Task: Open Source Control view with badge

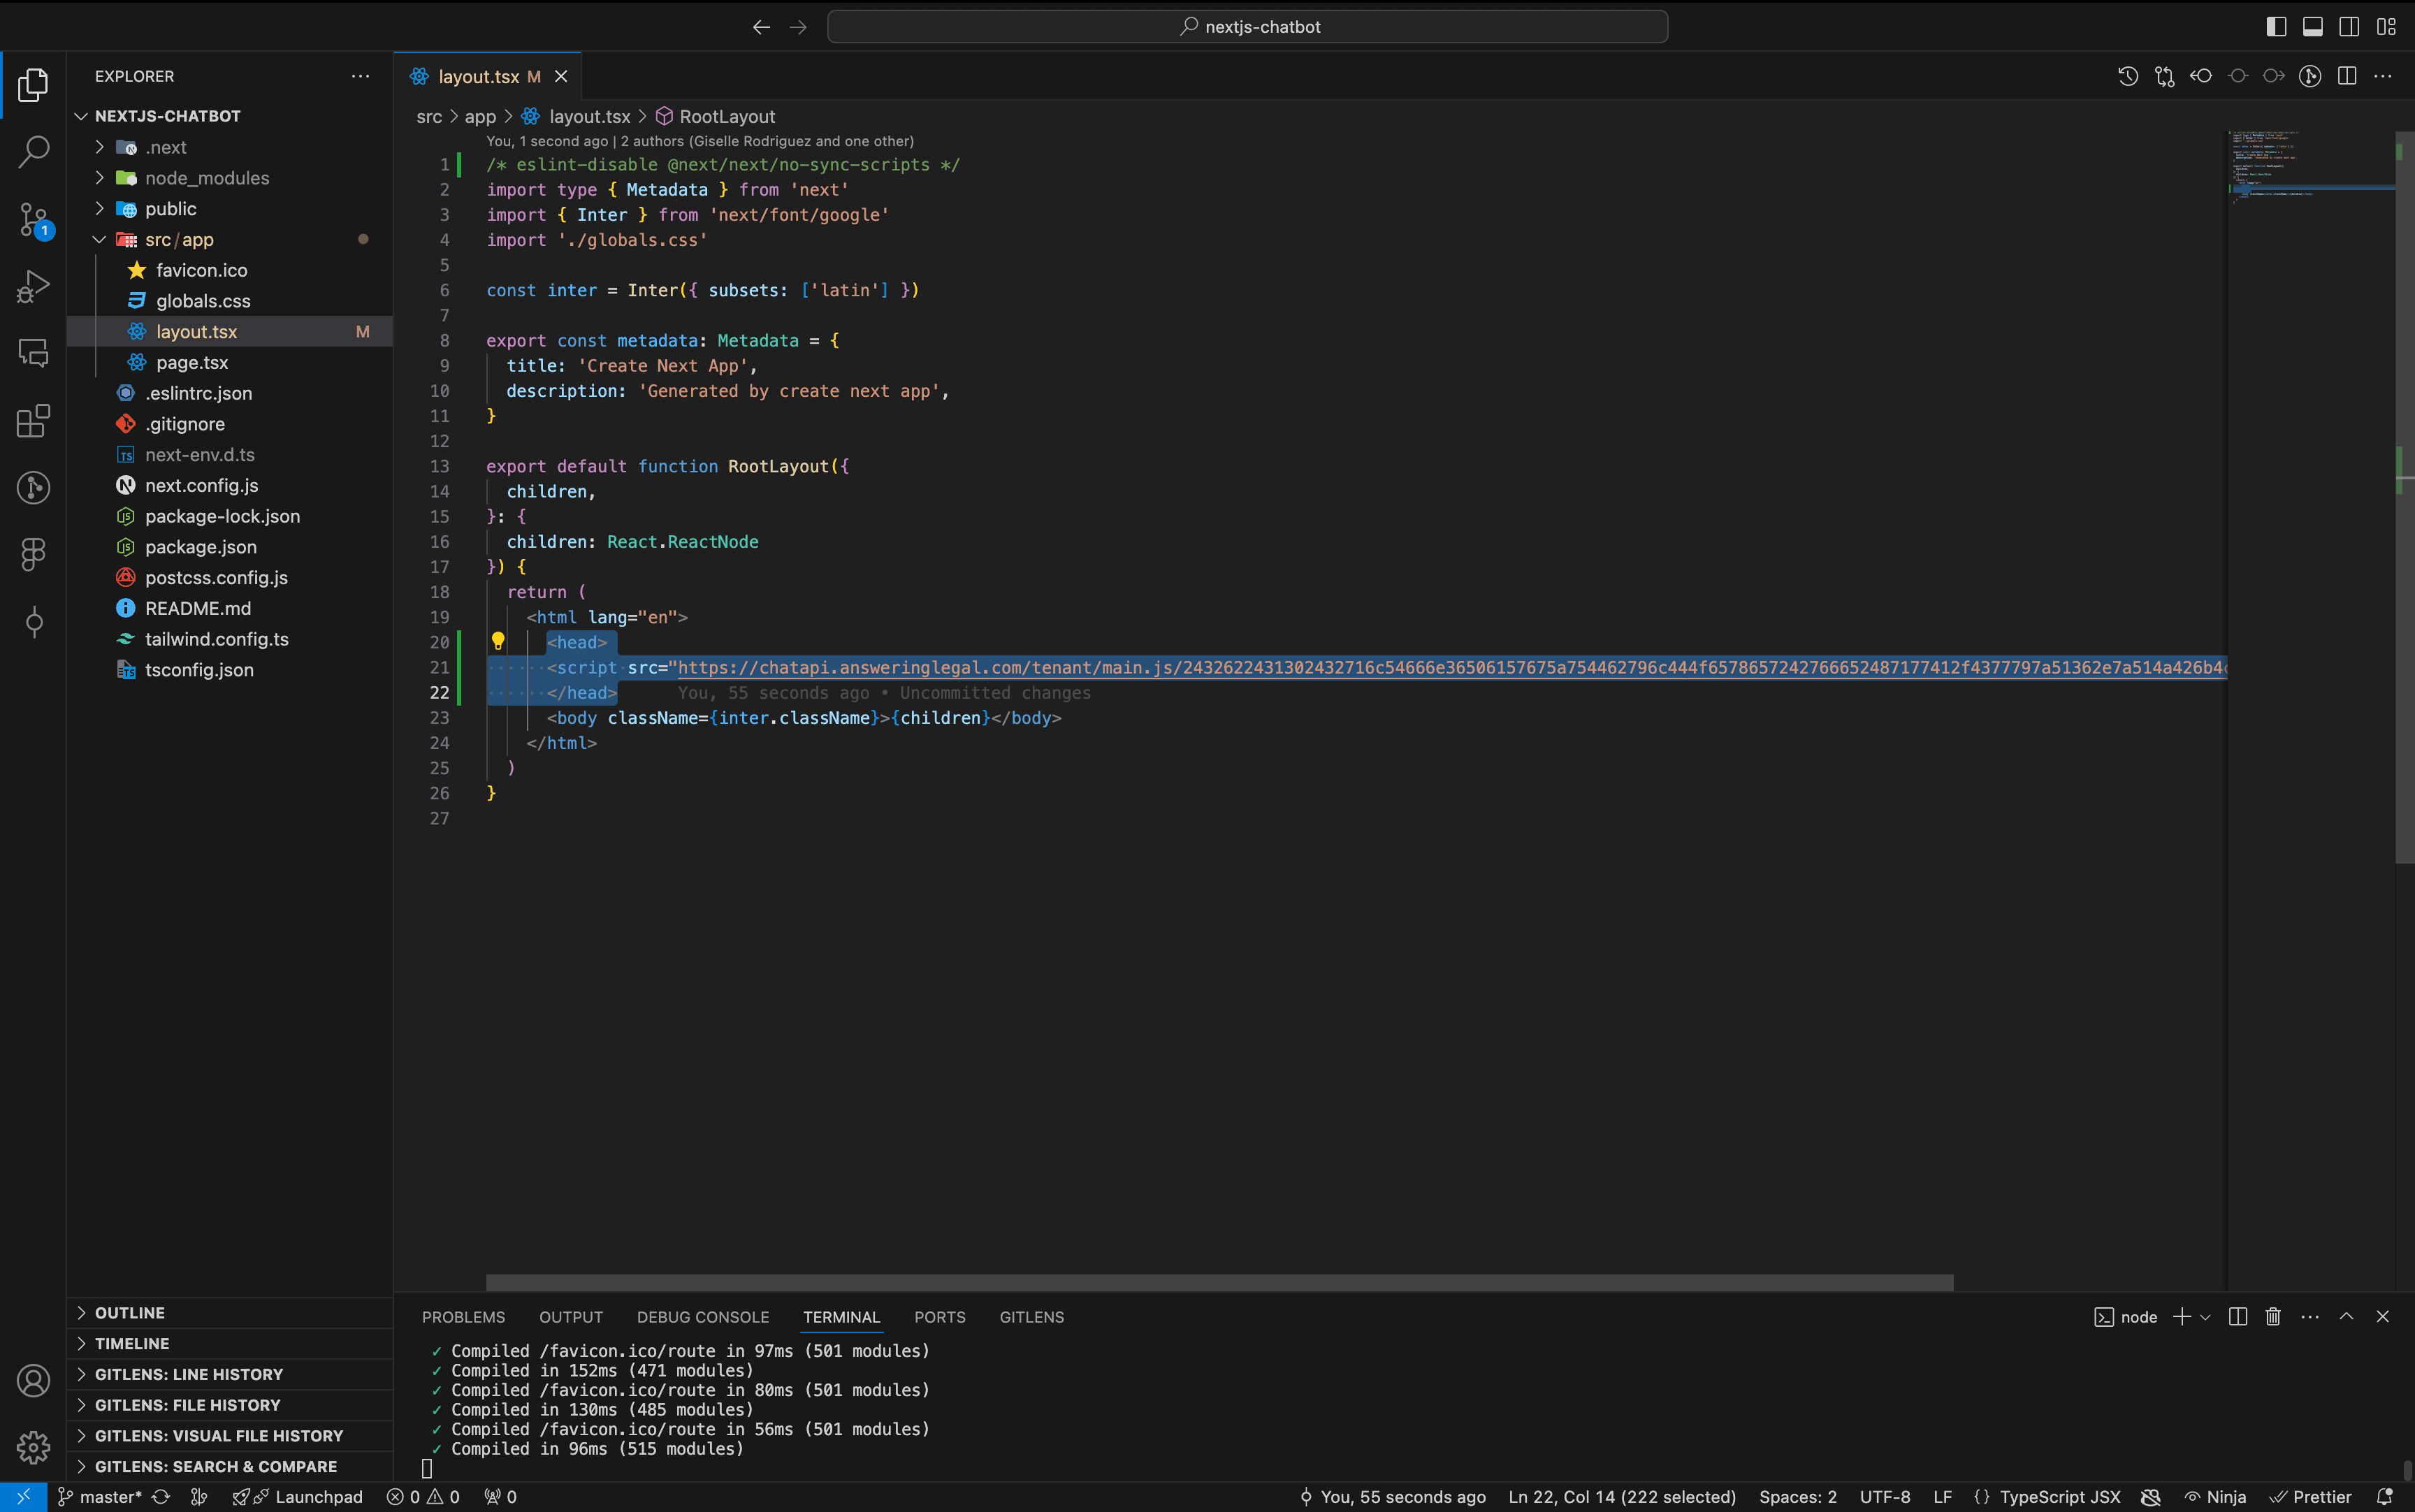Action: pyautogui.click(x=33, y=219)
